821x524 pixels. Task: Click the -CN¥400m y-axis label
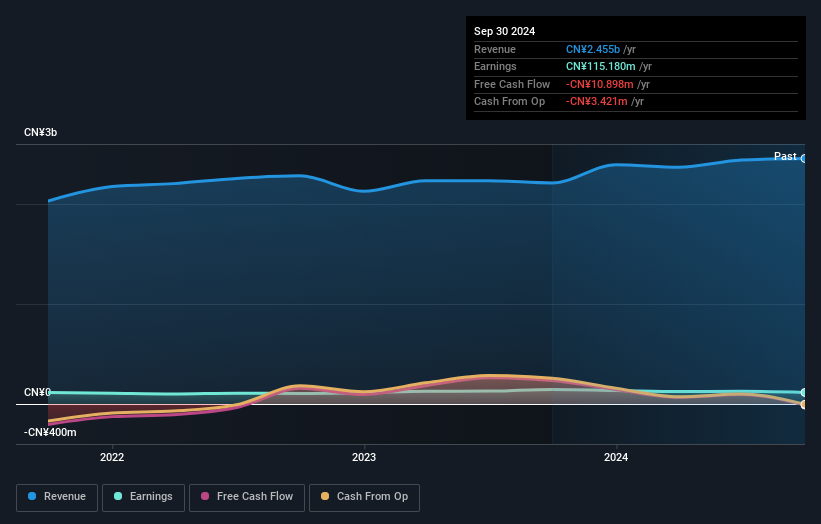click(x=50, y=432)
